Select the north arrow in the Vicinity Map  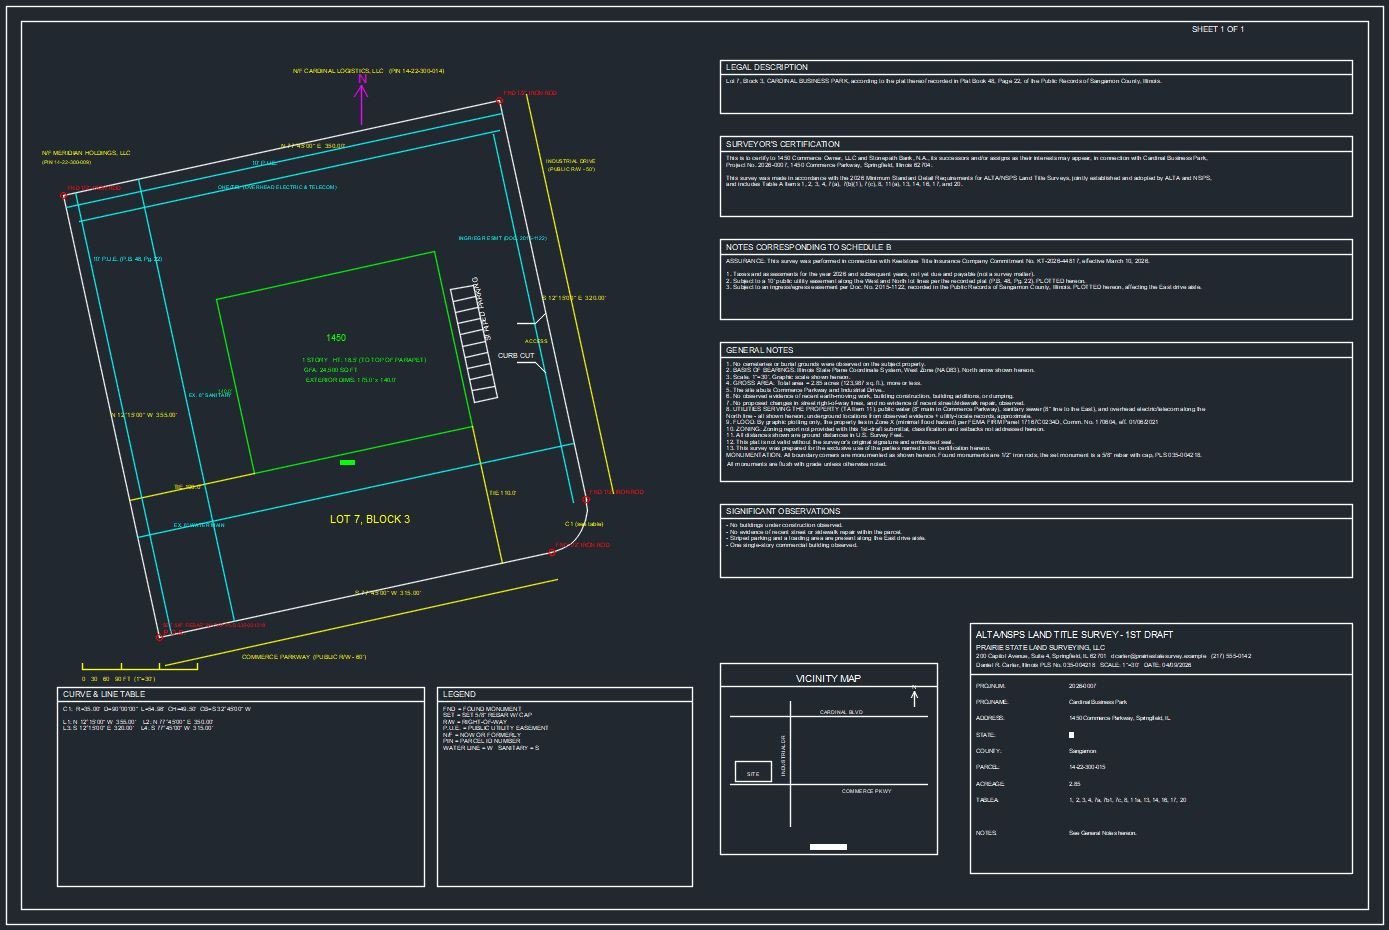pos(914,695)
